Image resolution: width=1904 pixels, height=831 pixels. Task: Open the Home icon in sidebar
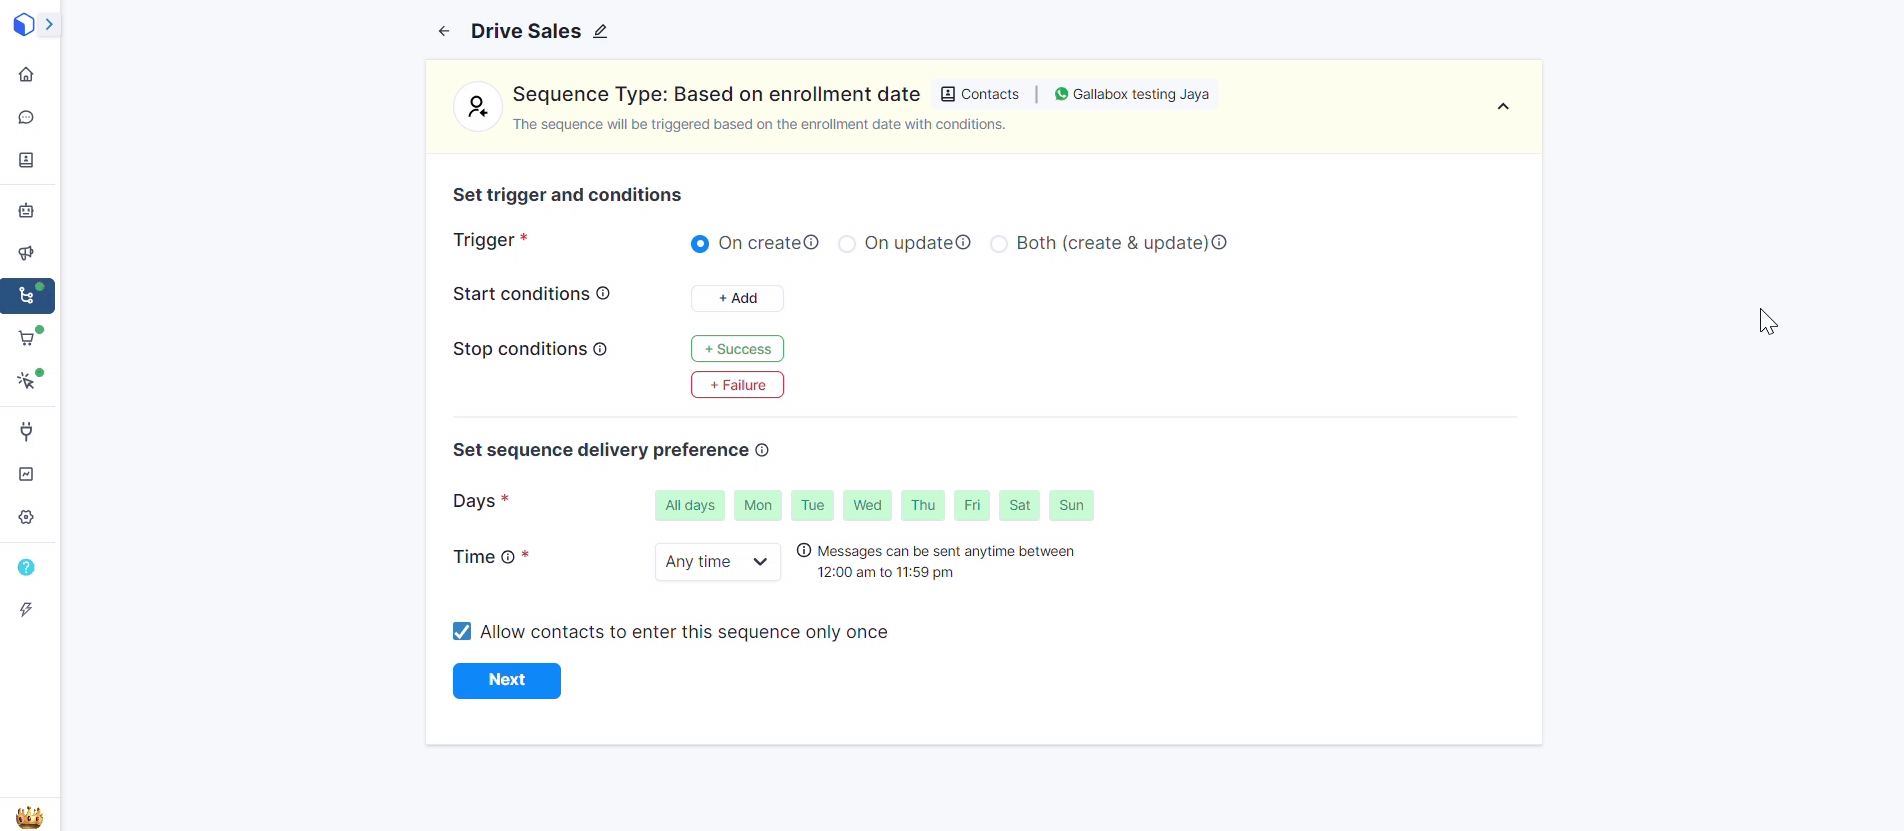pyautogui.click(x=26, y=74)
